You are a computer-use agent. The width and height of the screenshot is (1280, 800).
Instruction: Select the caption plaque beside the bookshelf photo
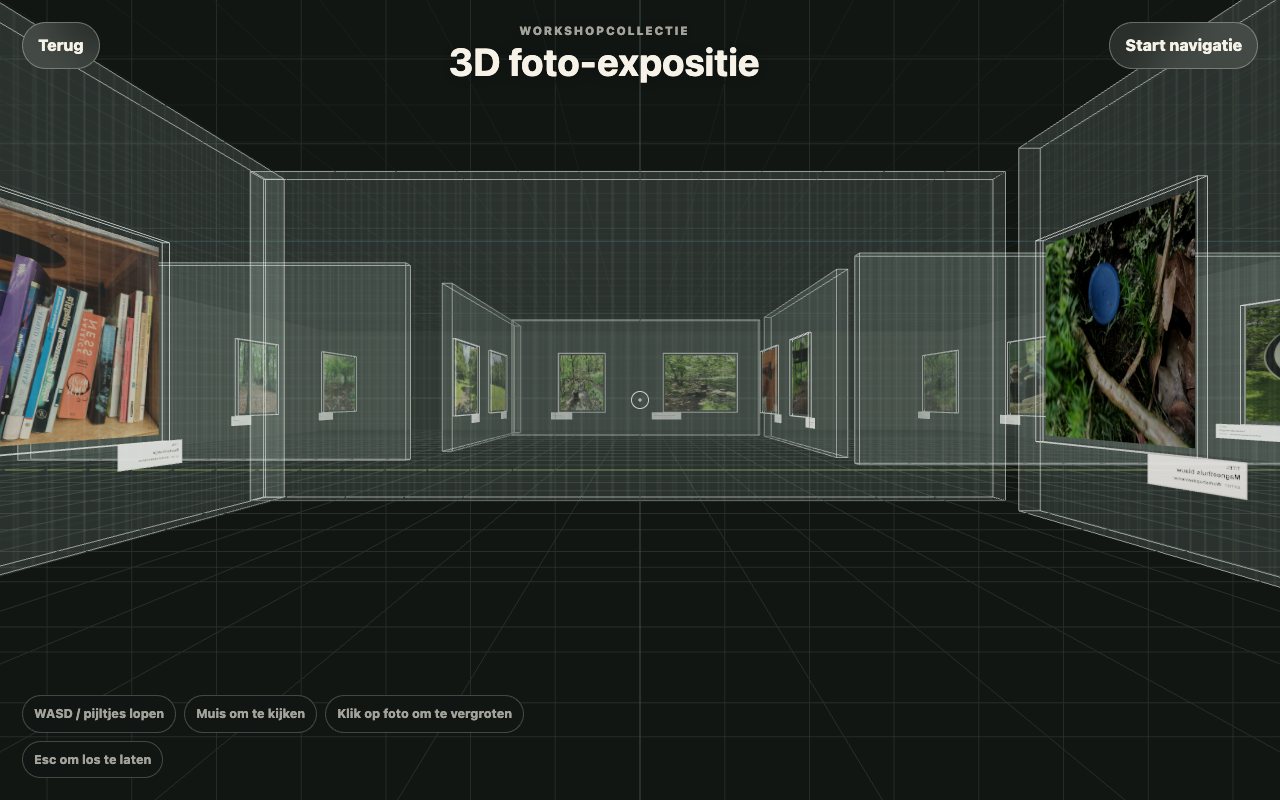tap(150, 454)
